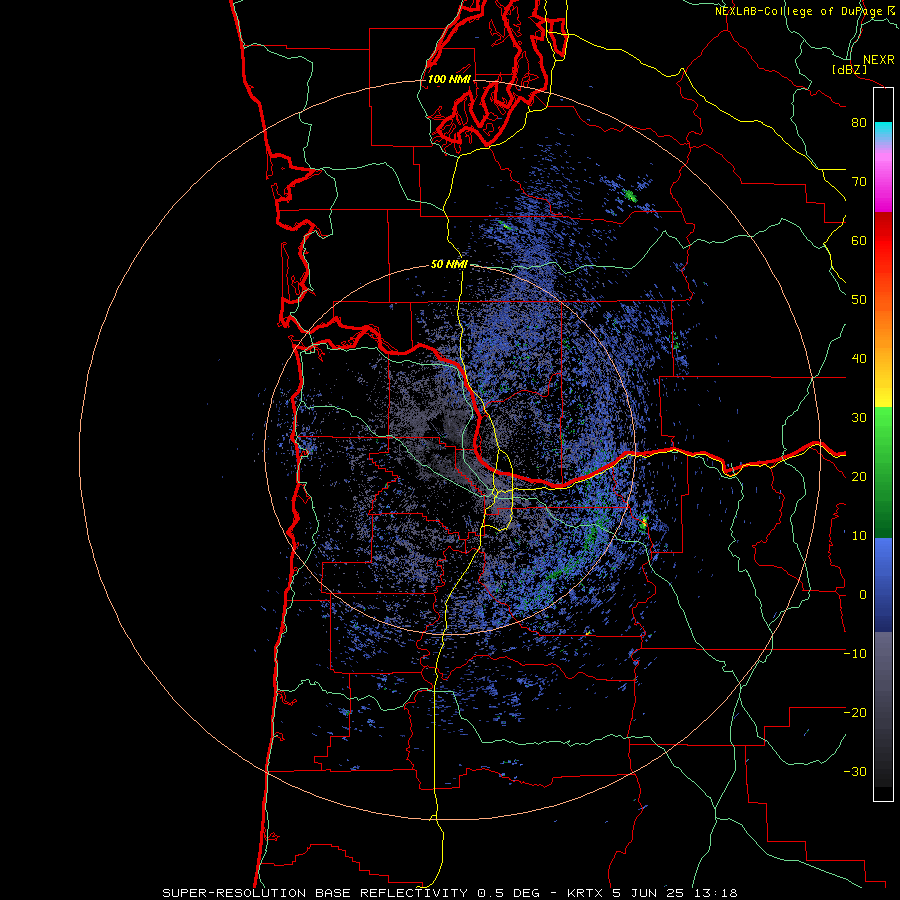The image size is (900, 900).
Task: Click the 80 value on the dBZ scale
Action: click(x=859, y=123)
